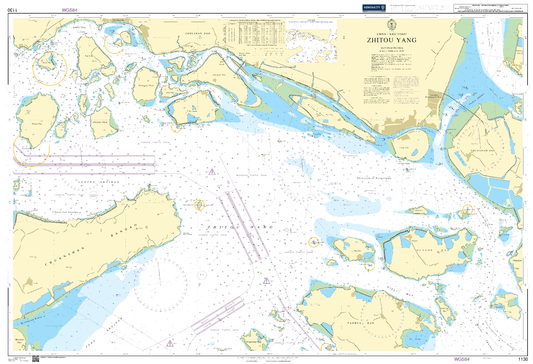Click the yellow-circled buoy west of the diagonal lanes

199,205
